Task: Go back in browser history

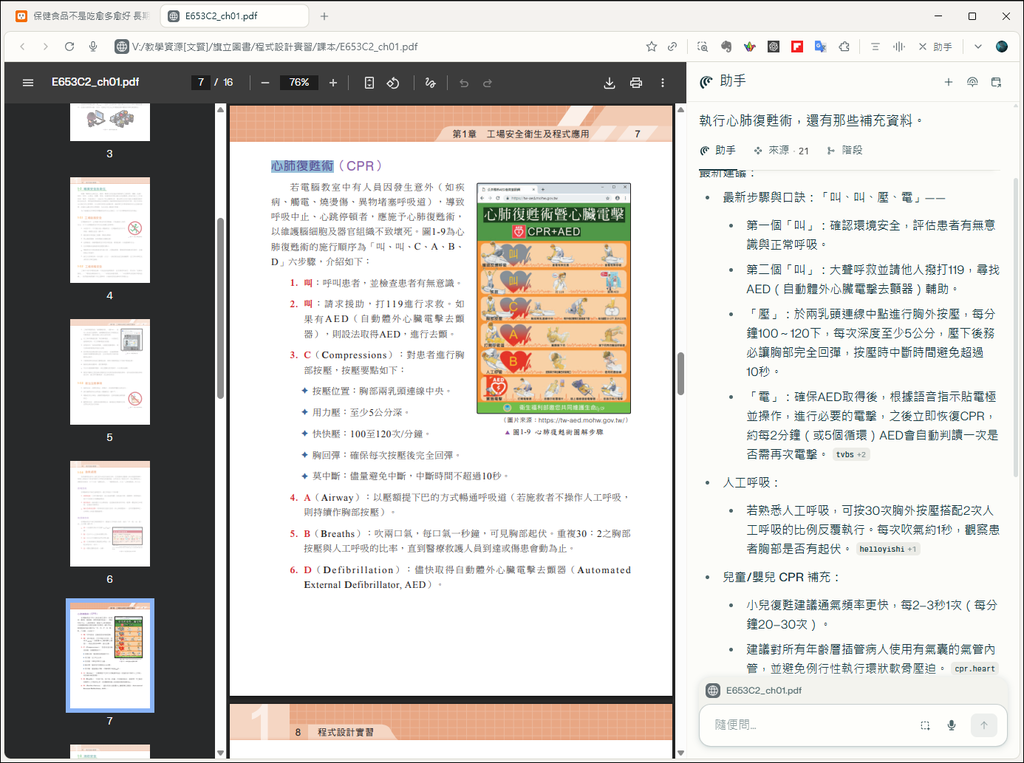Action: (x=23, y=46)
